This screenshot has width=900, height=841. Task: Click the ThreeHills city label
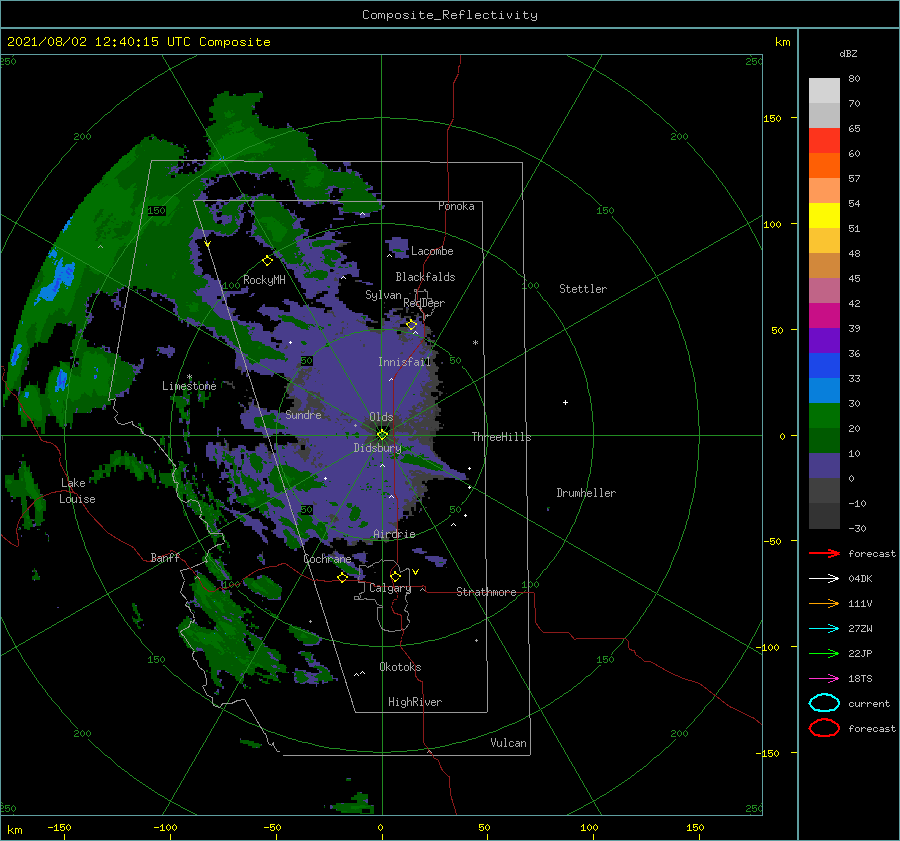(x=502, y=437)
